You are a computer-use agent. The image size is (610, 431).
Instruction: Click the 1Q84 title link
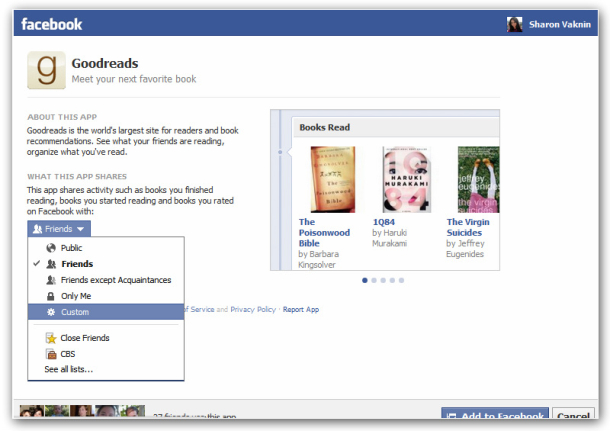[384, 222]
